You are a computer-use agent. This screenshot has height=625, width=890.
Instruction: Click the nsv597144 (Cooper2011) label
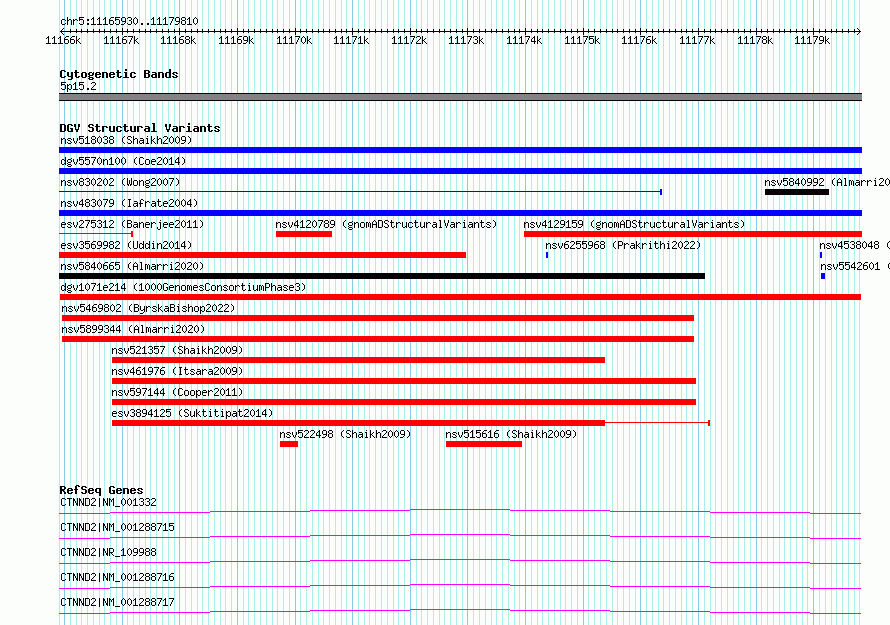[x=177, y=392]
